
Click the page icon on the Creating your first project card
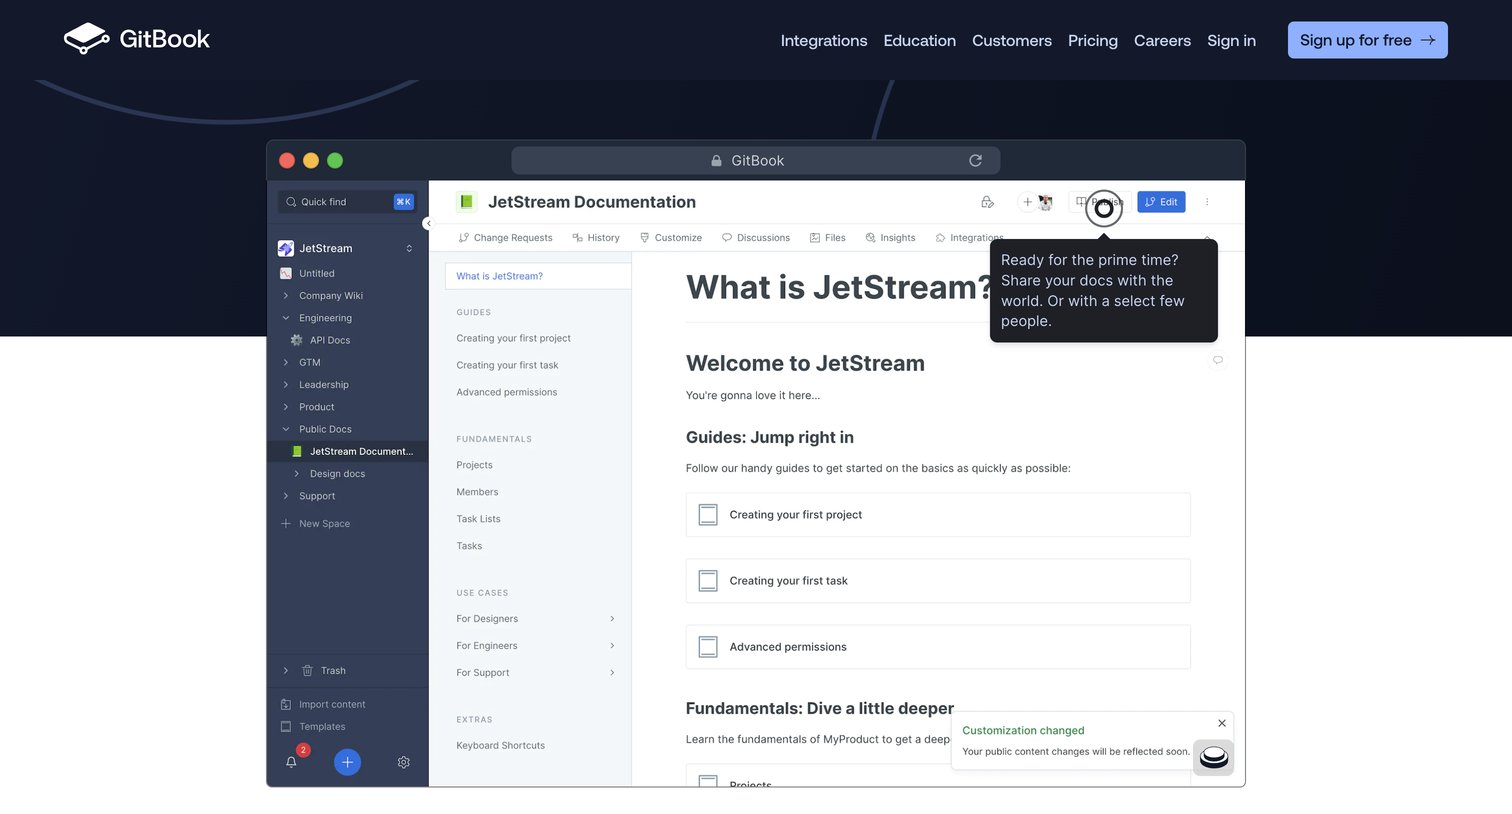pyautogui.click(x=708, y=515)
